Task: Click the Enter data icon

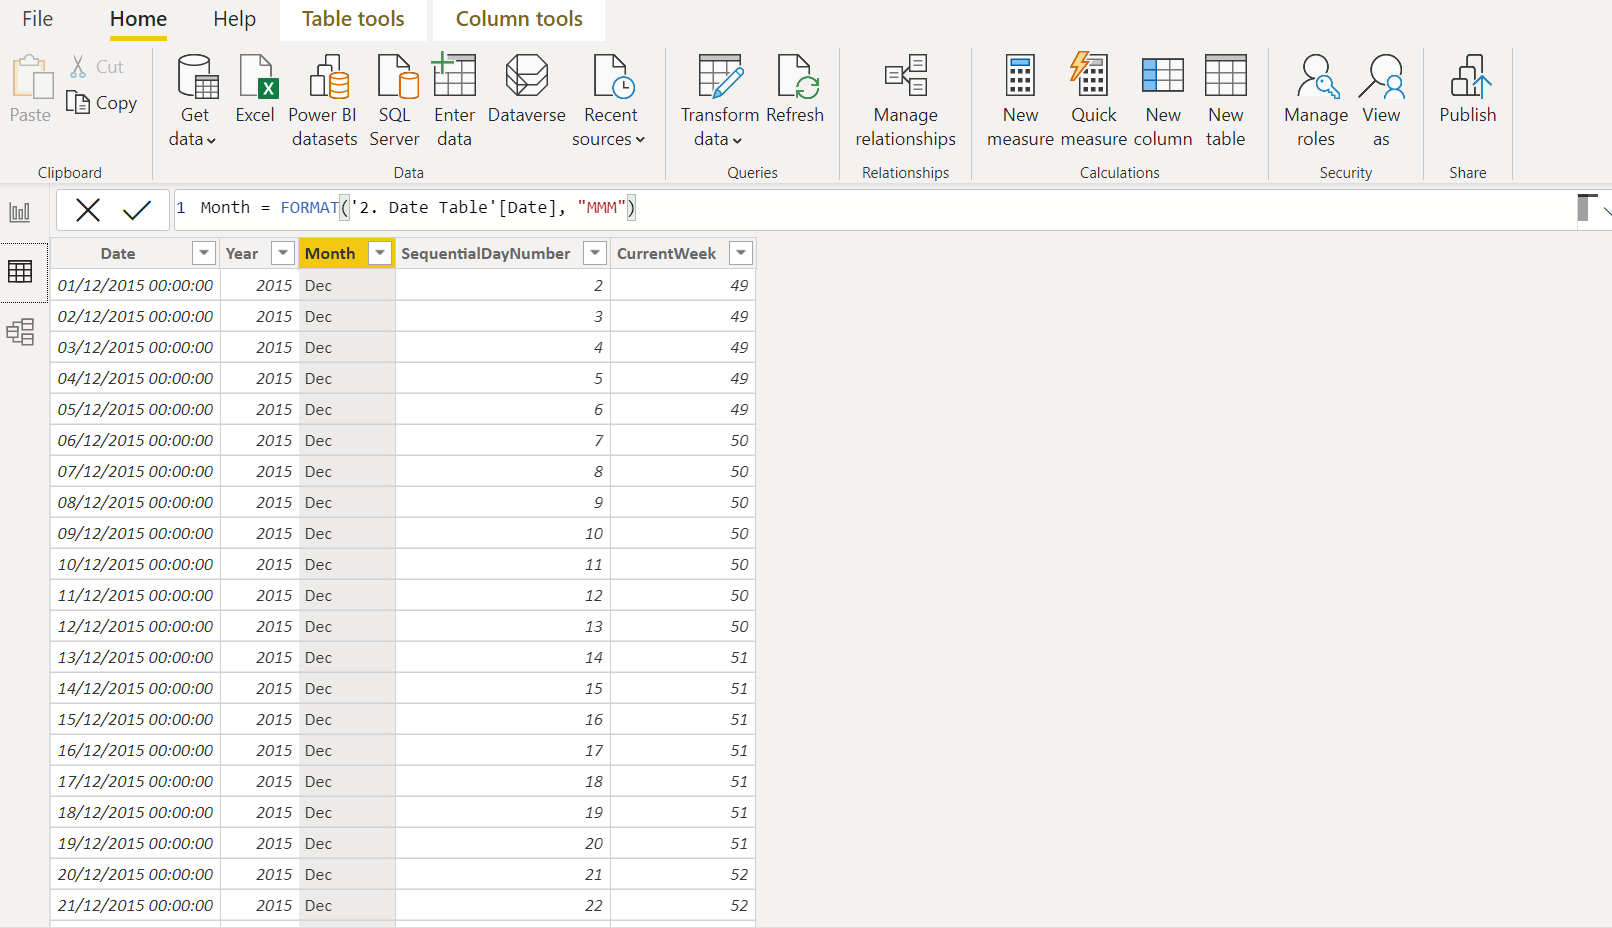Action: point(454,76)
